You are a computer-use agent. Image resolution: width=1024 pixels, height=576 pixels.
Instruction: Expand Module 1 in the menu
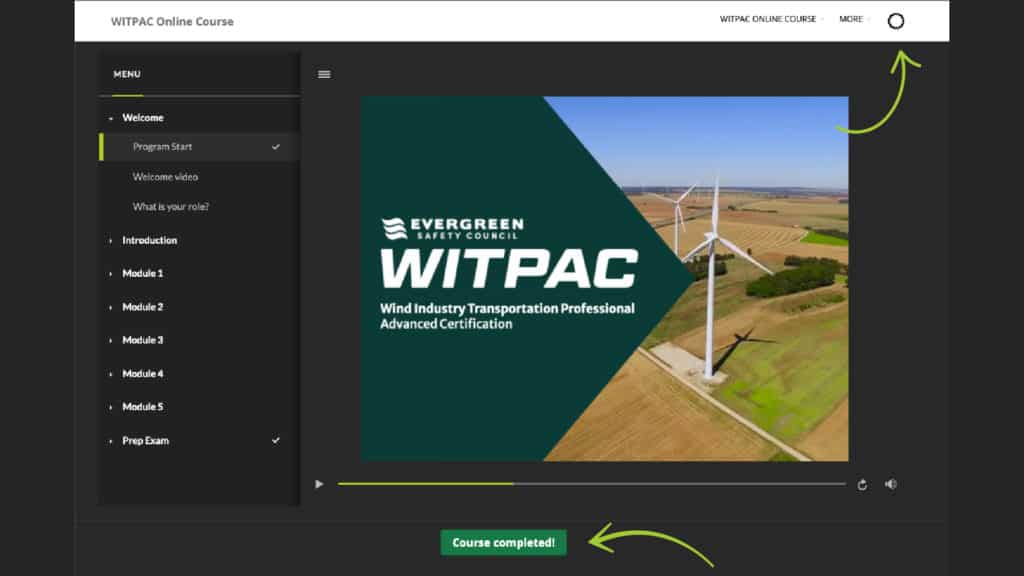click(x=110, y=274)
